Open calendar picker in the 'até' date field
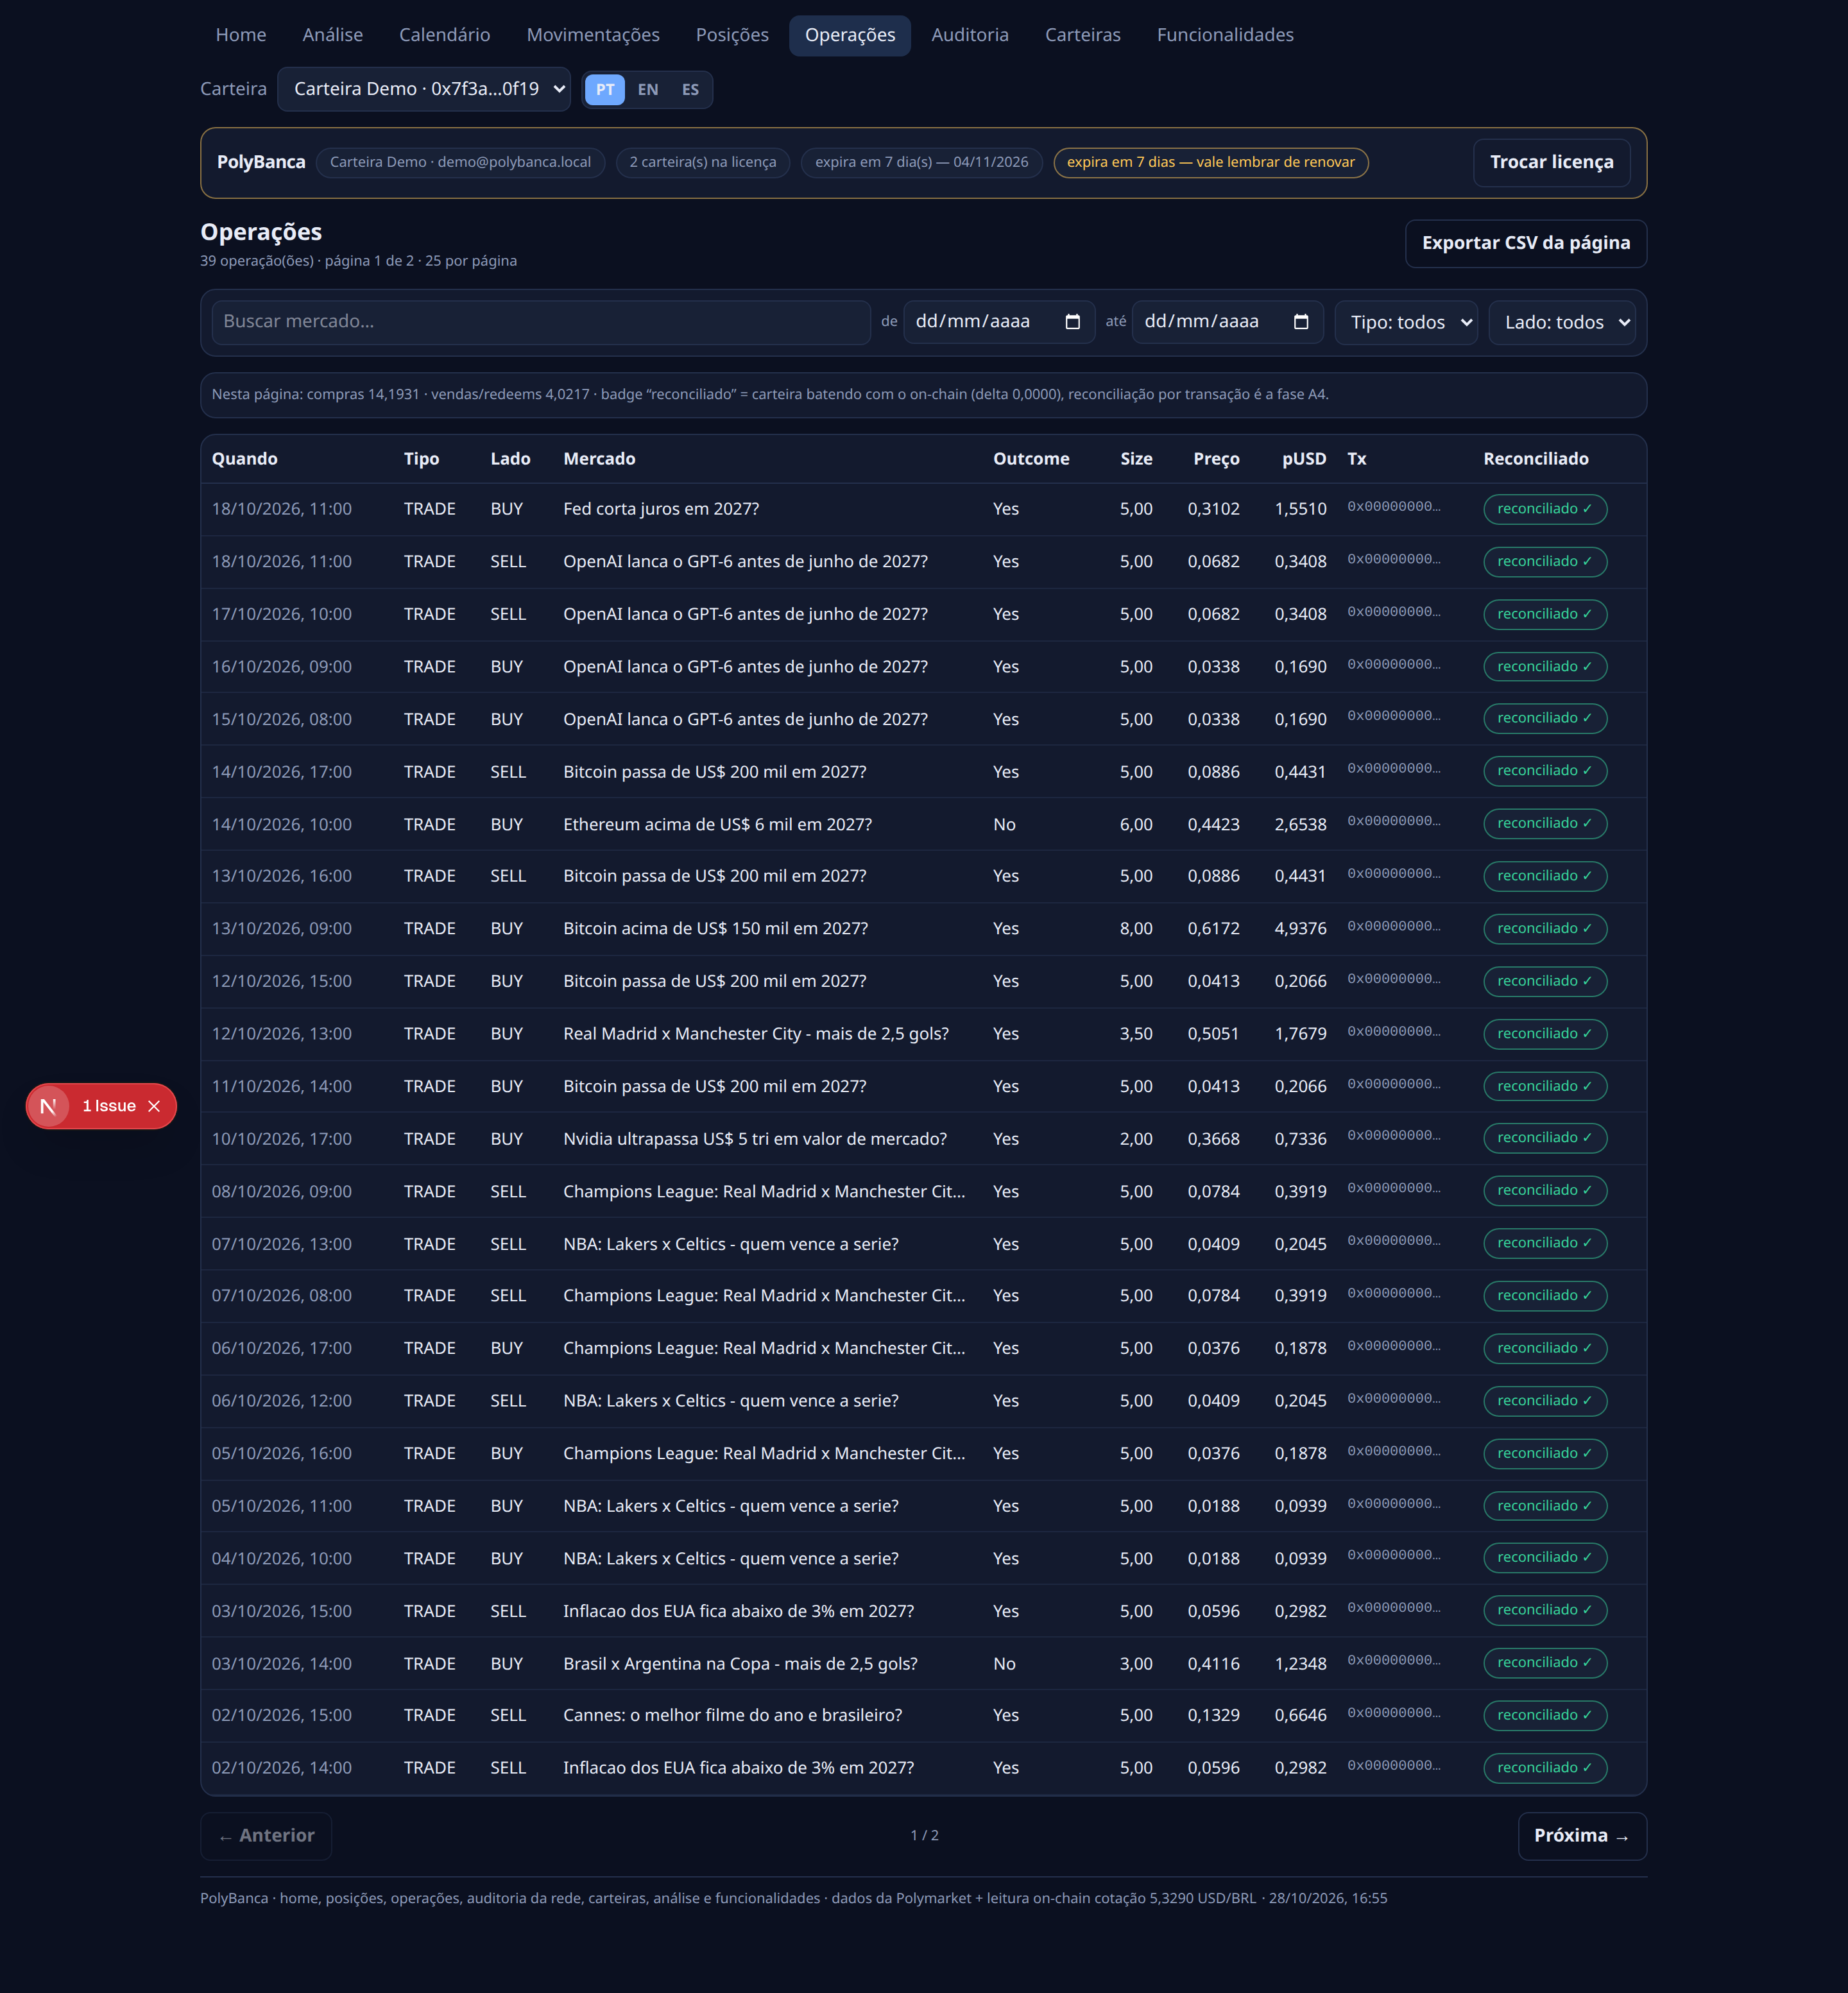 coord(1300,322)
